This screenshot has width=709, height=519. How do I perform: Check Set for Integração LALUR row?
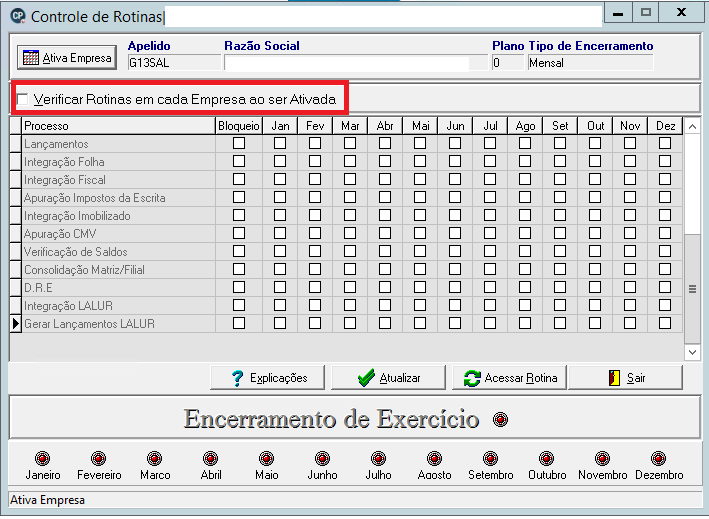560,305
